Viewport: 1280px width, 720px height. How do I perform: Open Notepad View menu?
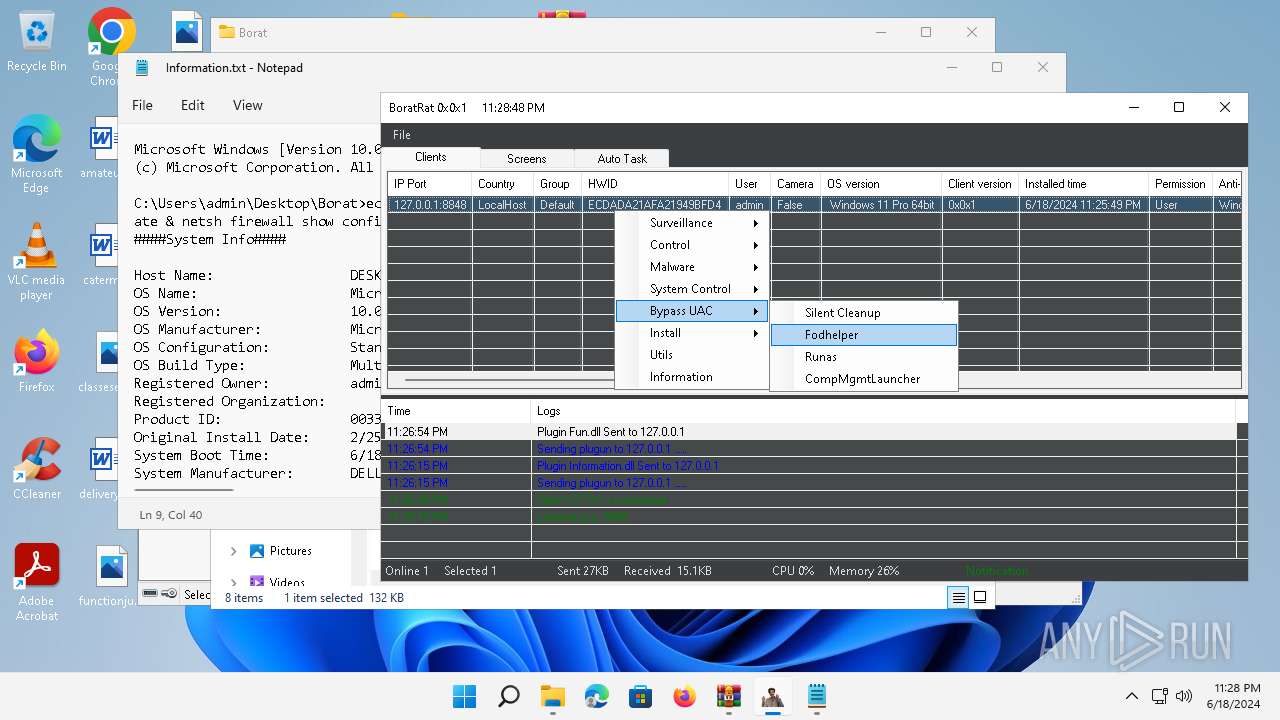coord(248,105)
